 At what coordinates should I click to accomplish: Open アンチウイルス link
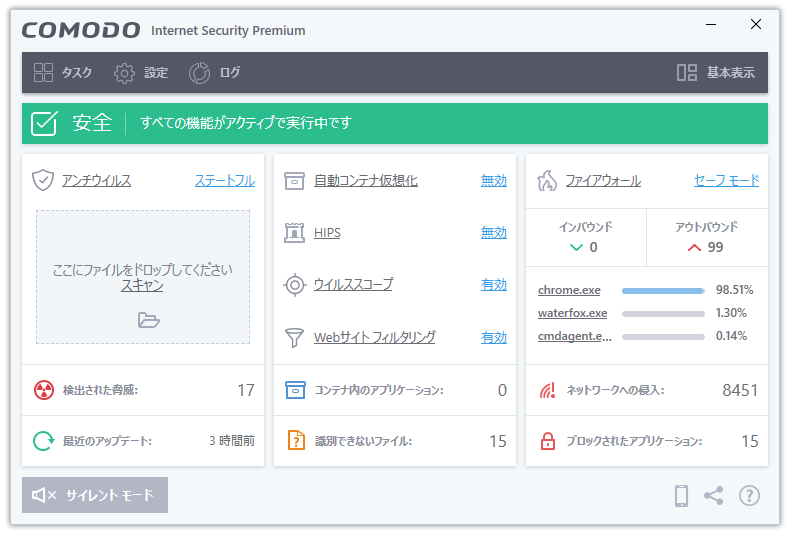tap(96, 180)
